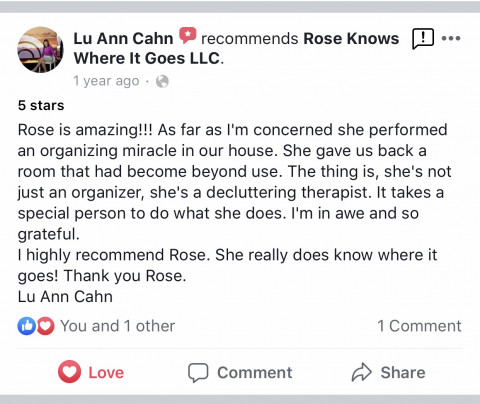Viewport: 480px width, 404px height.
Task: Toggle the Love reaction heart button
Action: point(69,372)
